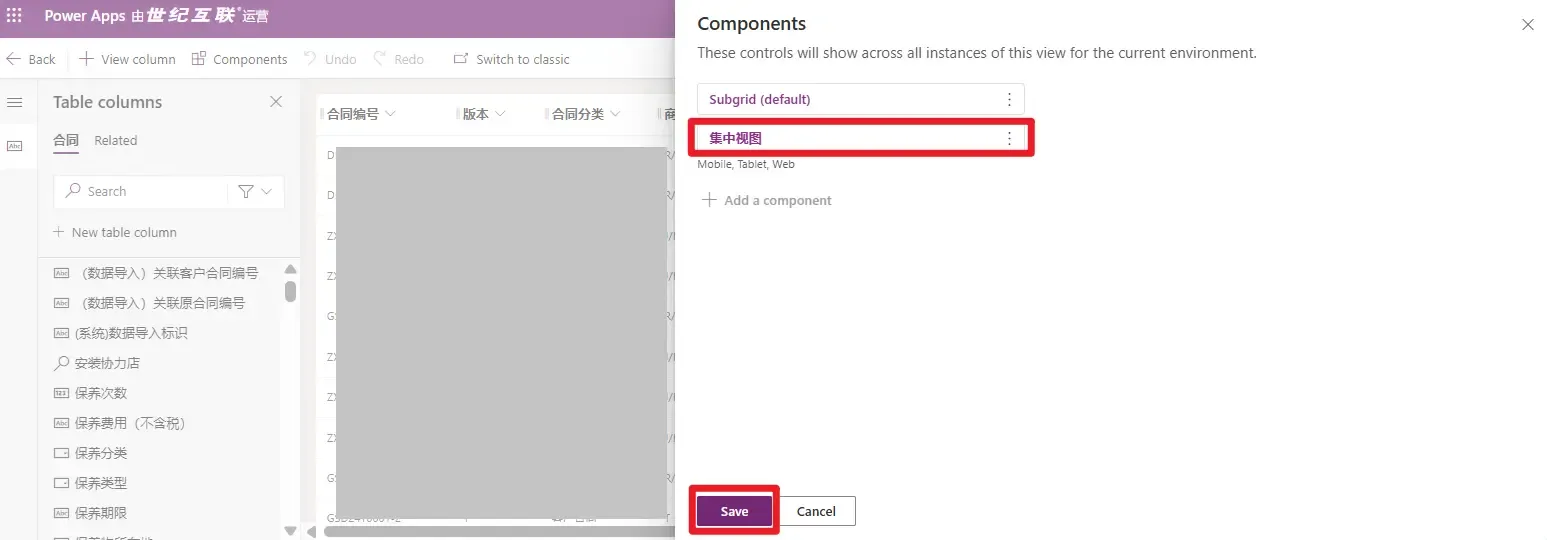1547x540 pixels.
Task: Toggle the hamburger navigation menu
Action: (x=14, y=103)
